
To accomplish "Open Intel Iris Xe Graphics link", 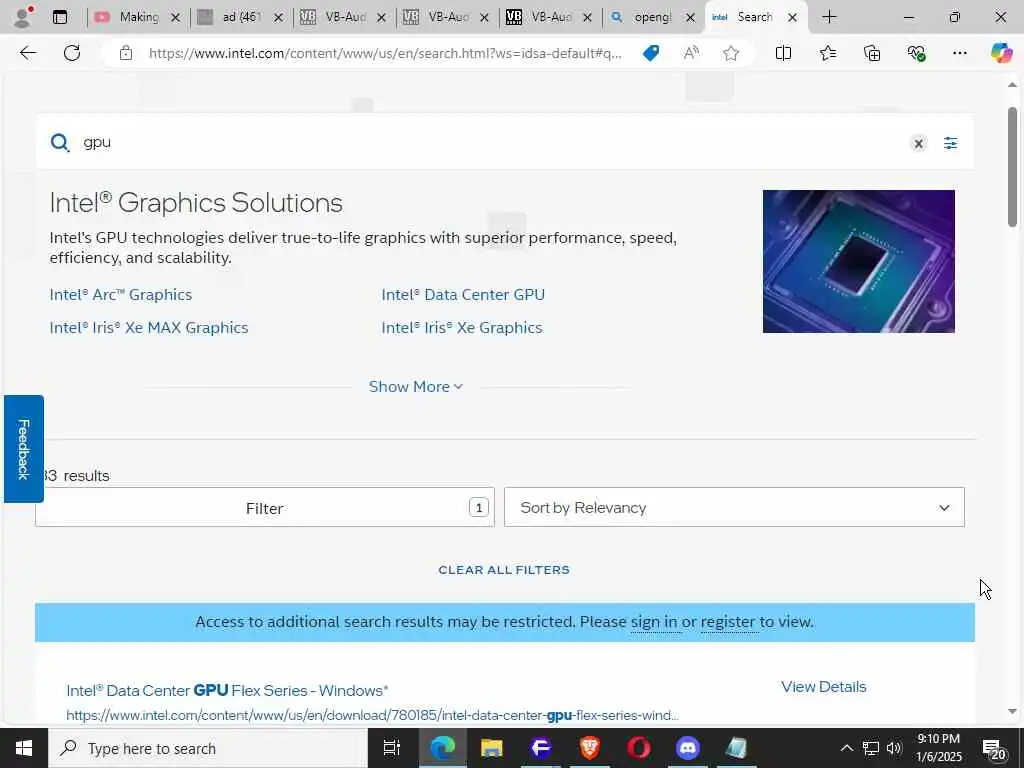I will pos(462,328).
